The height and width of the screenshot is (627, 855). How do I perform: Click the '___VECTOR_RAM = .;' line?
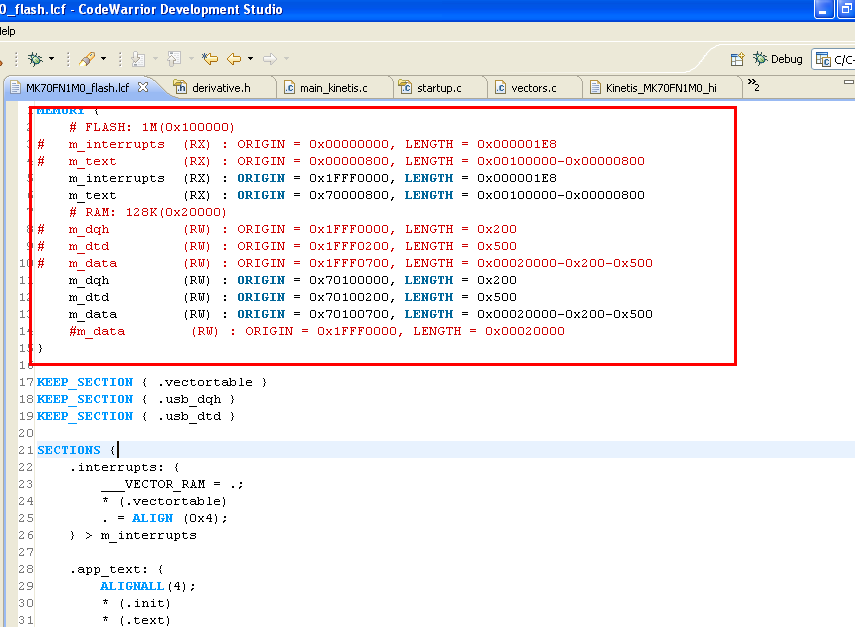tap(172, 484)
